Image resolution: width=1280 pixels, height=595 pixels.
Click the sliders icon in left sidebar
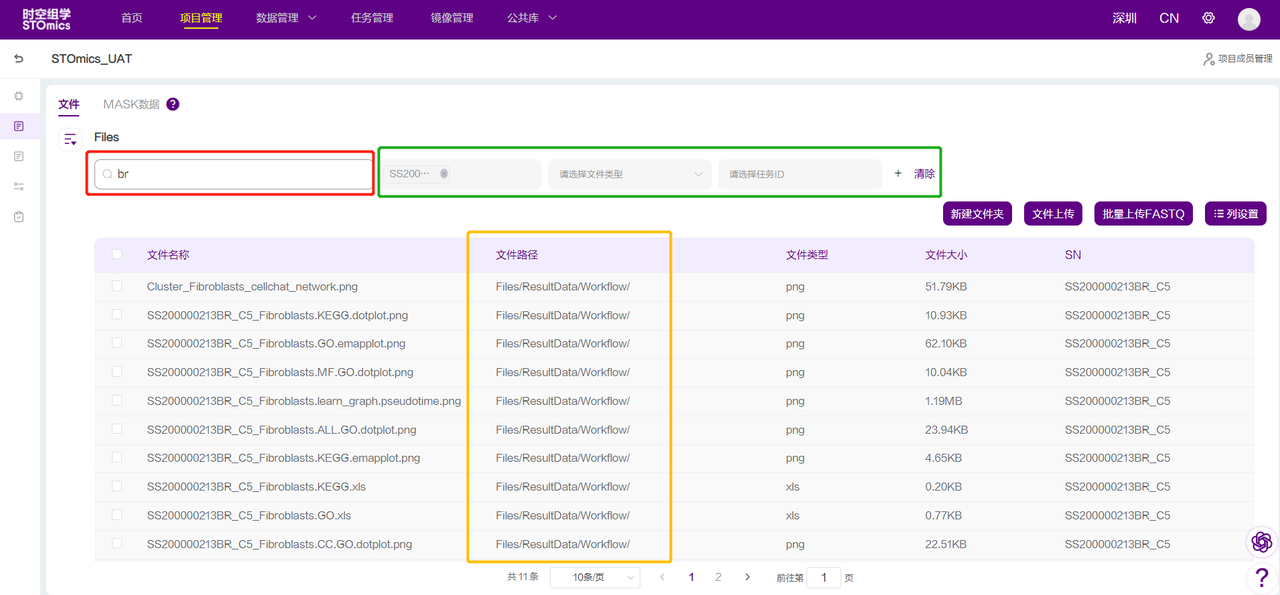(19, 187)
